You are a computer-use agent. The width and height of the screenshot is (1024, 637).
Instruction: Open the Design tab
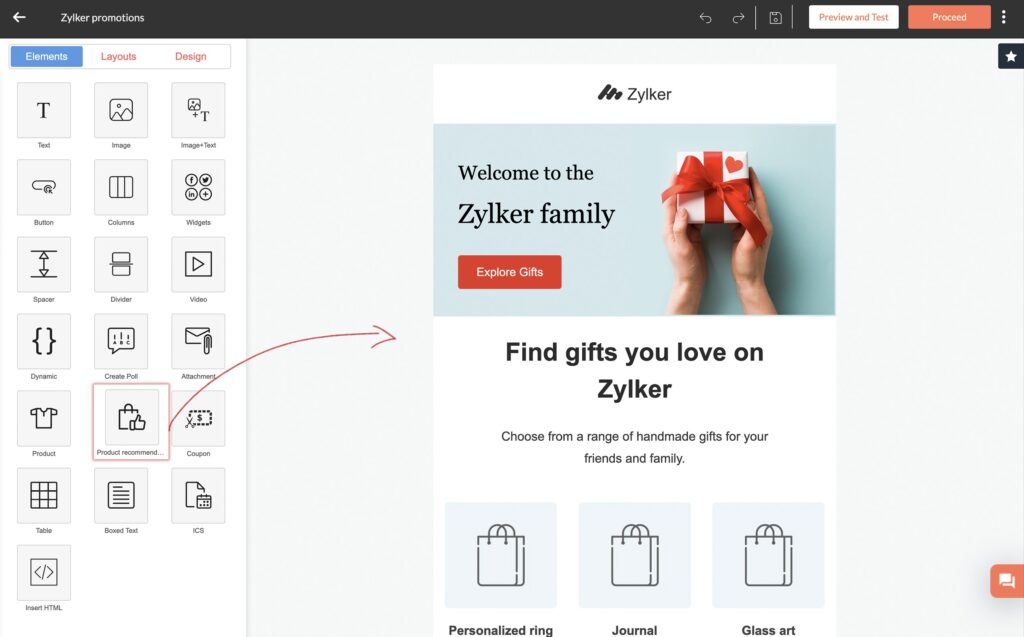(x=190, y=56)
